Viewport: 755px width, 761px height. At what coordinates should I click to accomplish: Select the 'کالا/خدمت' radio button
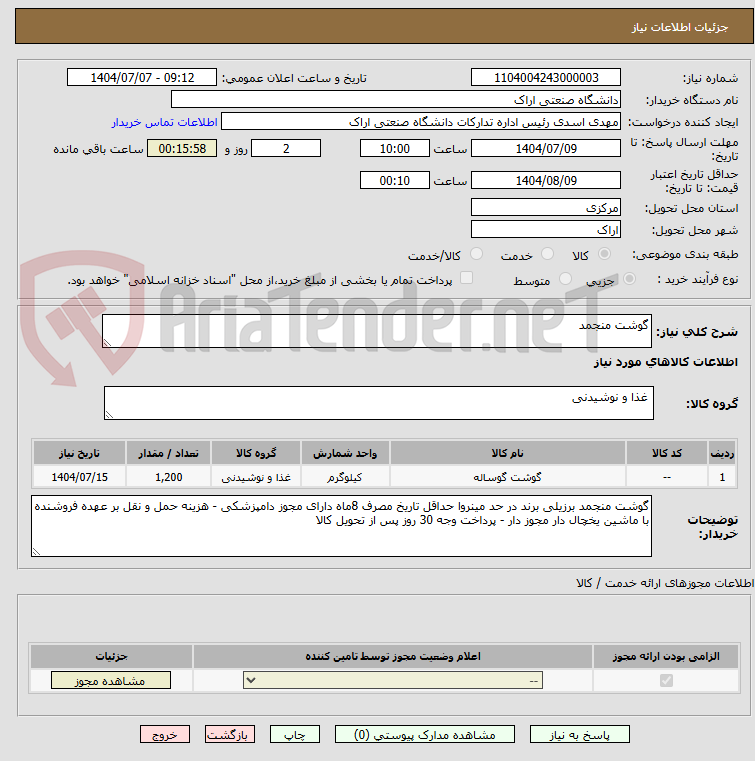[476, 253]
